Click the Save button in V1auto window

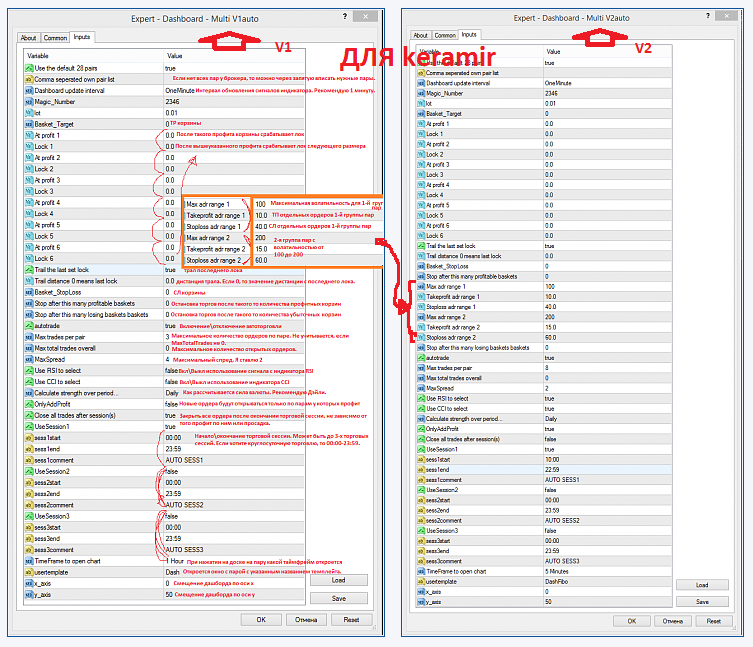tap(339, 598)
